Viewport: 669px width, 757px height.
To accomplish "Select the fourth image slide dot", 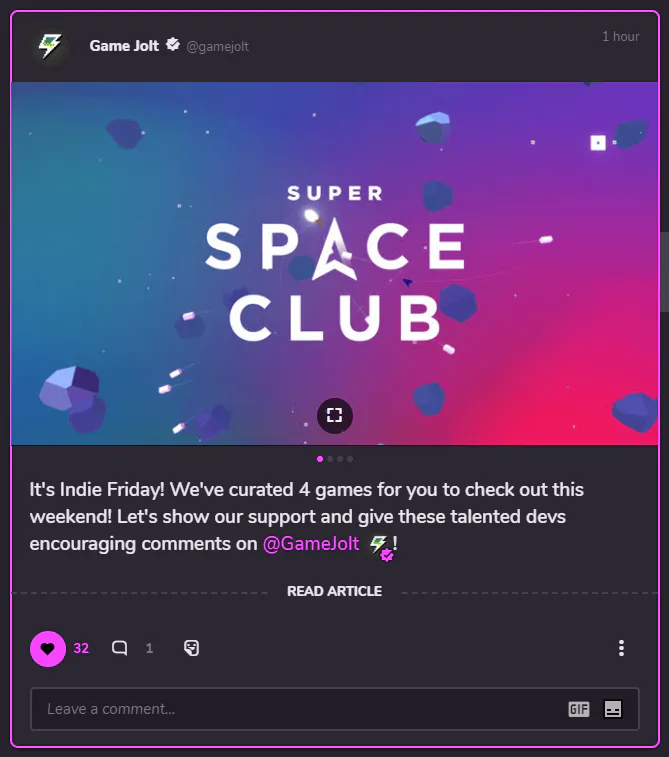I will coord(350,459).
